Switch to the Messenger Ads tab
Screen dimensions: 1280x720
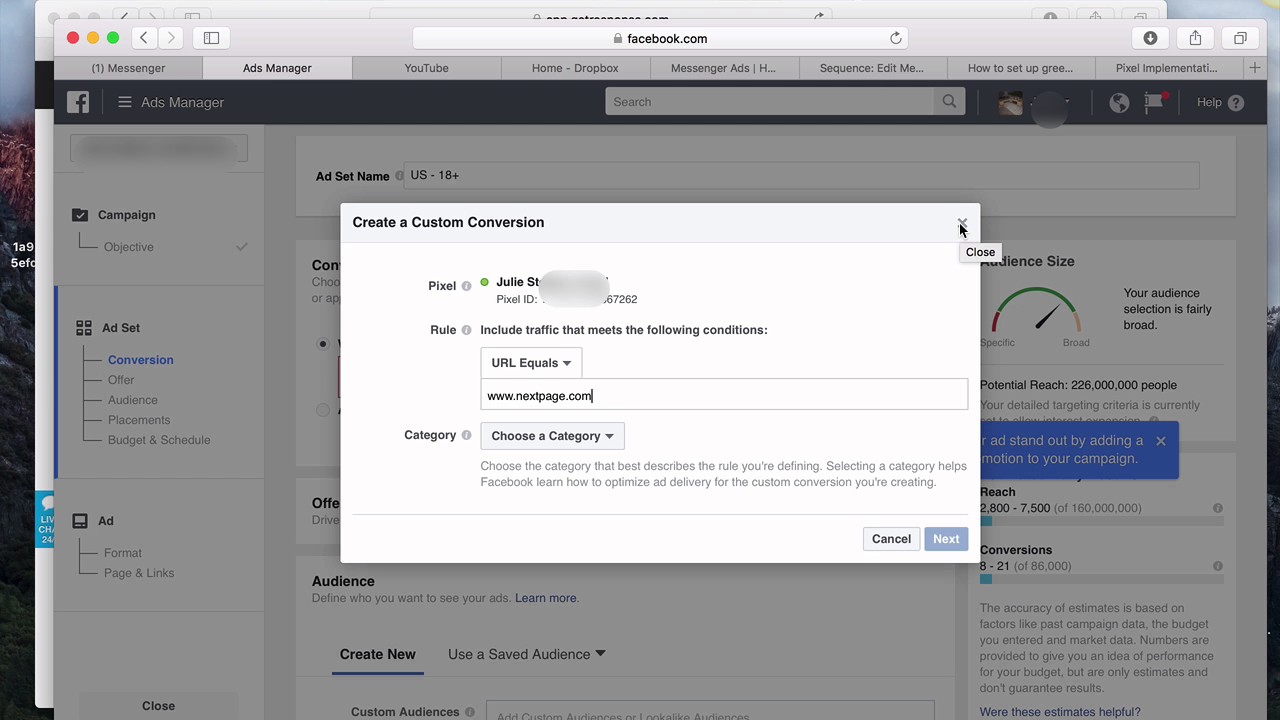[x=724, y=68]
